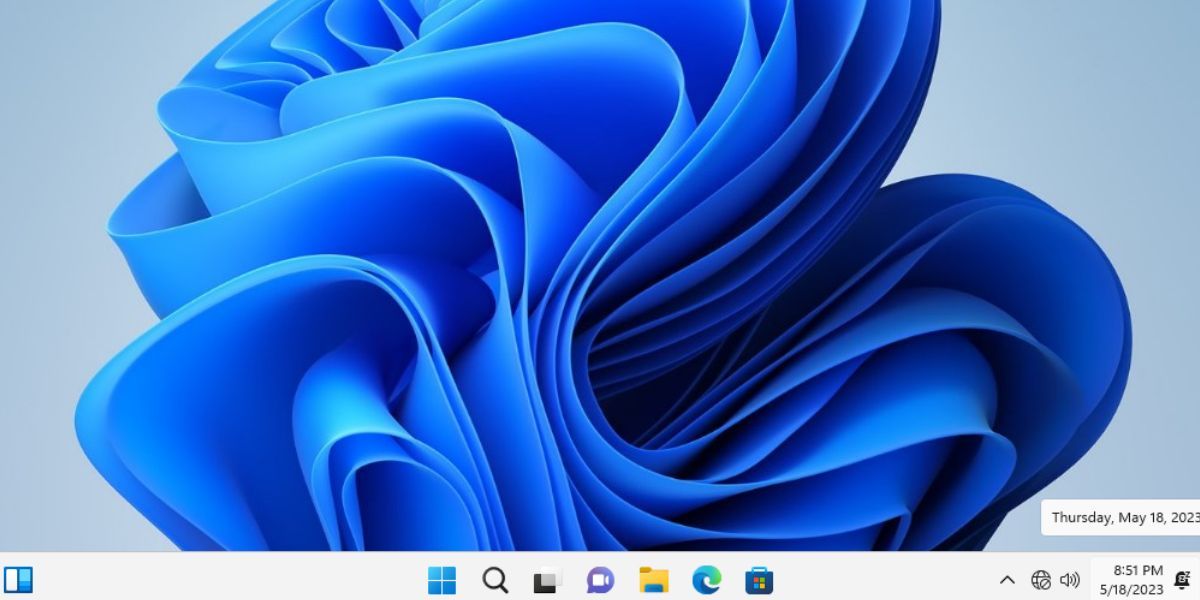Click an empty area of the taskbar
This screenshot has width=1200, height=600.
[x=250, y=580]
